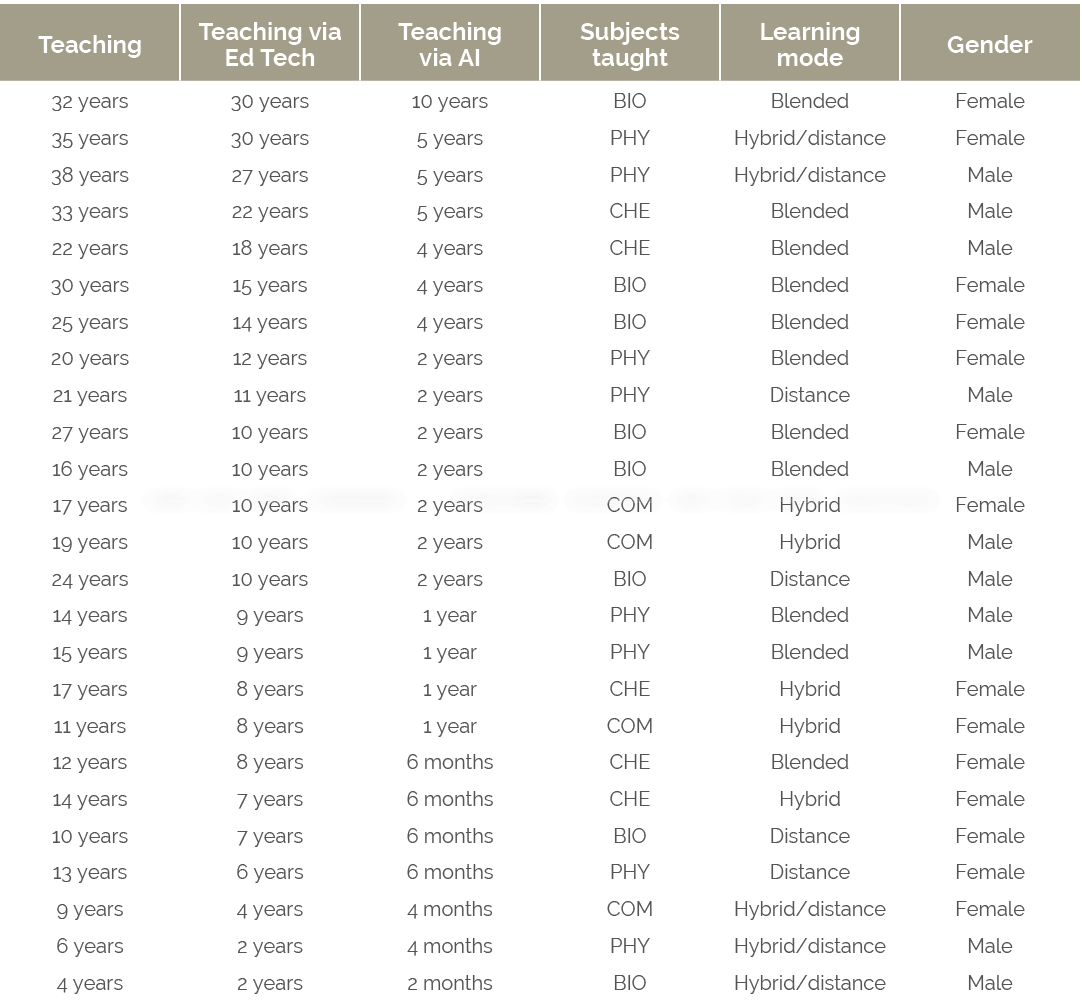
Task: Select the COM subject beside 19 years
Action: tap(629, 541)
